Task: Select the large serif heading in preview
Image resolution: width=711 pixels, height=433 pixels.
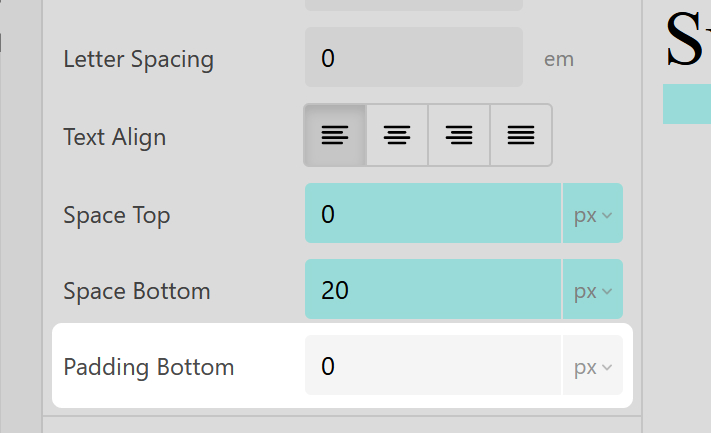Action: (x=688, y=40)
